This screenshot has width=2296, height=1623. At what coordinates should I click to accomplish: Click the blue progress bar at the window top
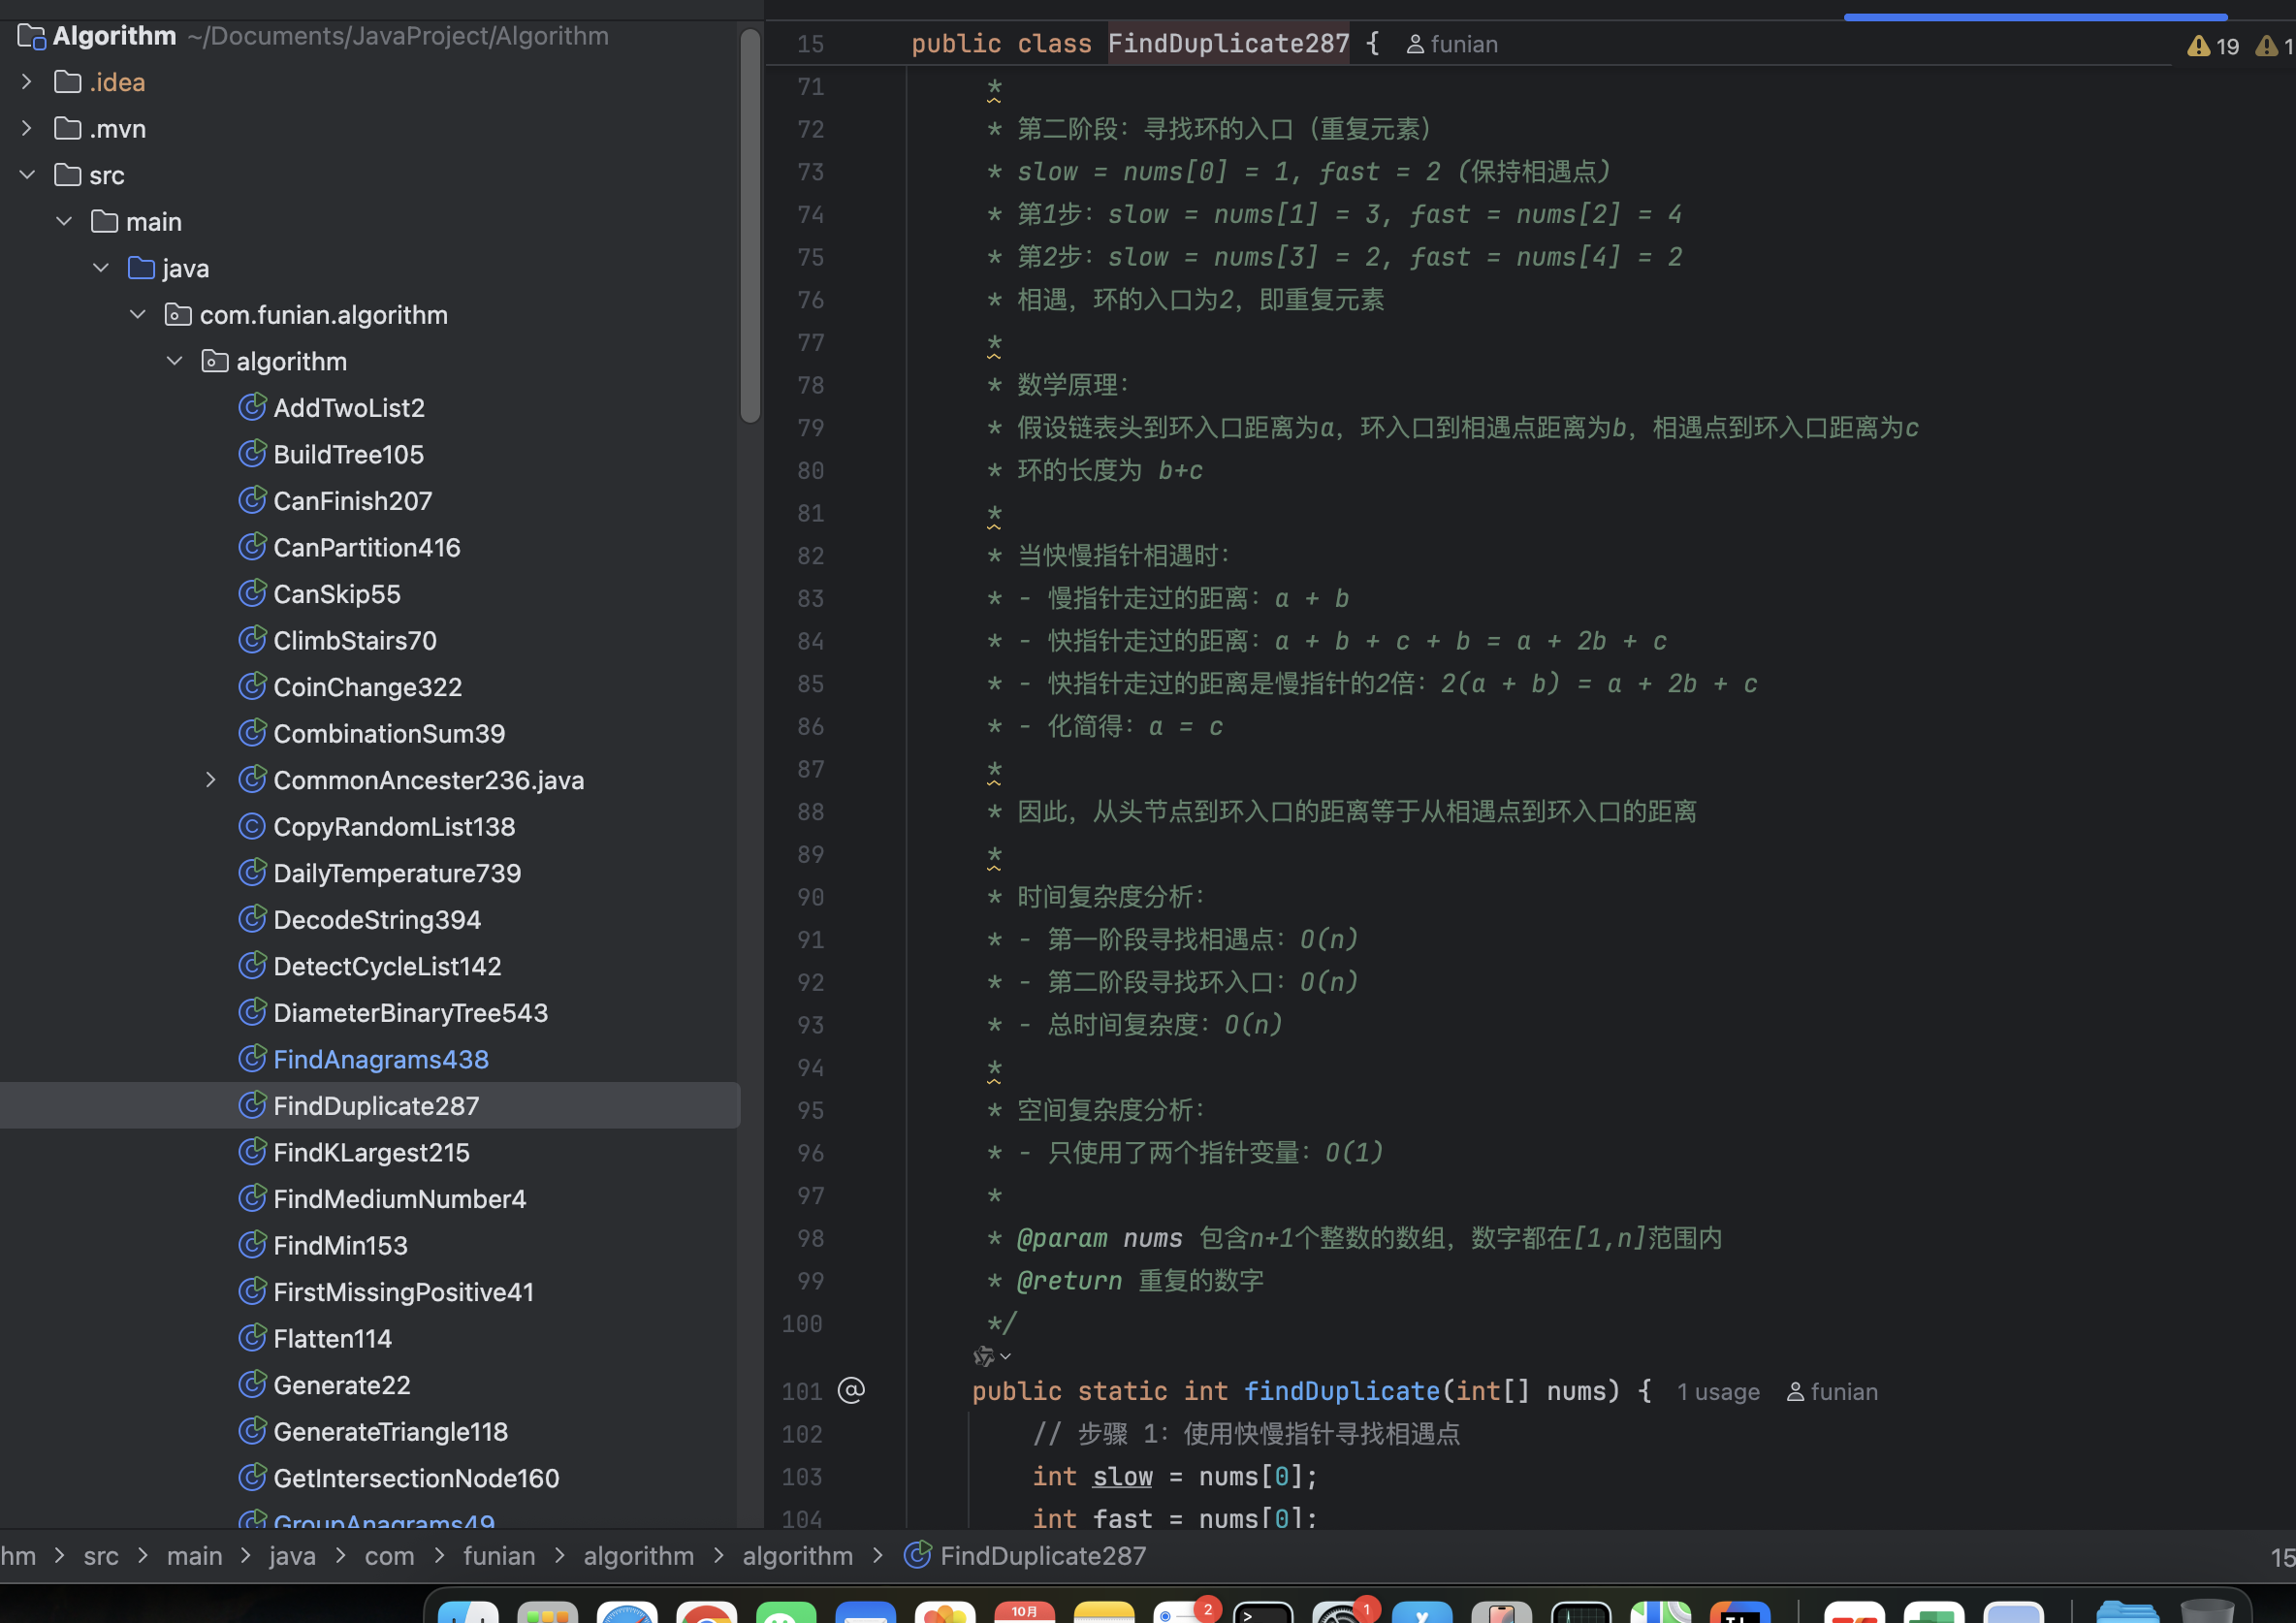tap(2033, 16)
